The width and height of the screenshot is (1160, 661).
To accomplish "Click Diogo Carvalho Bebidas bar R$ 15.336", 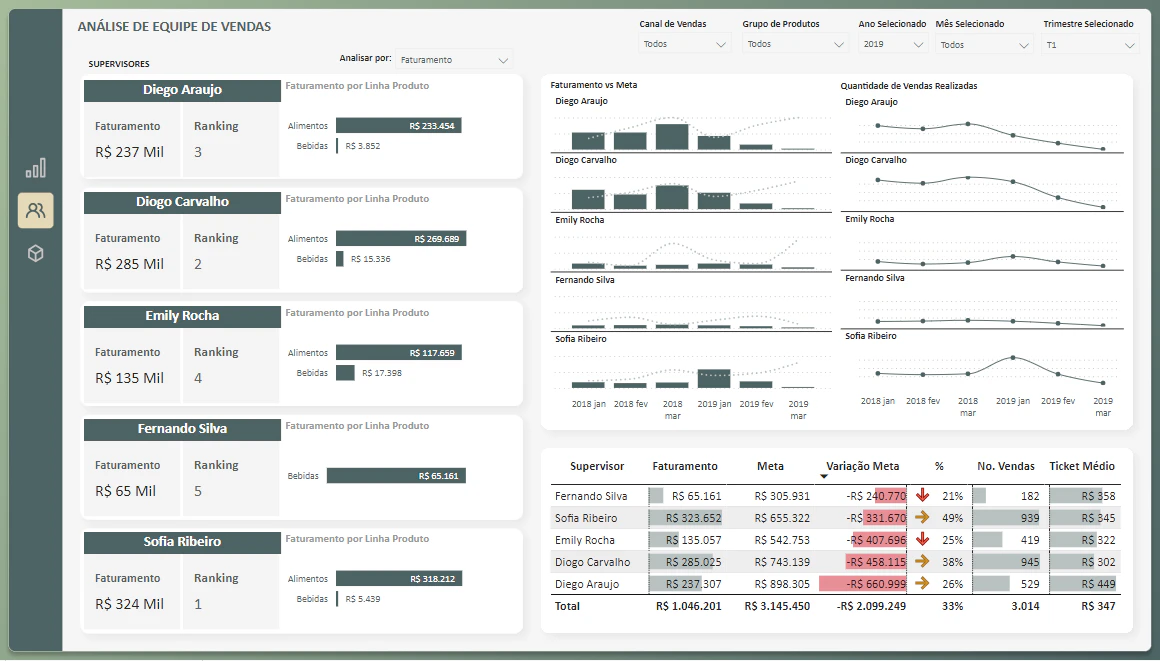I will (340, 259).
